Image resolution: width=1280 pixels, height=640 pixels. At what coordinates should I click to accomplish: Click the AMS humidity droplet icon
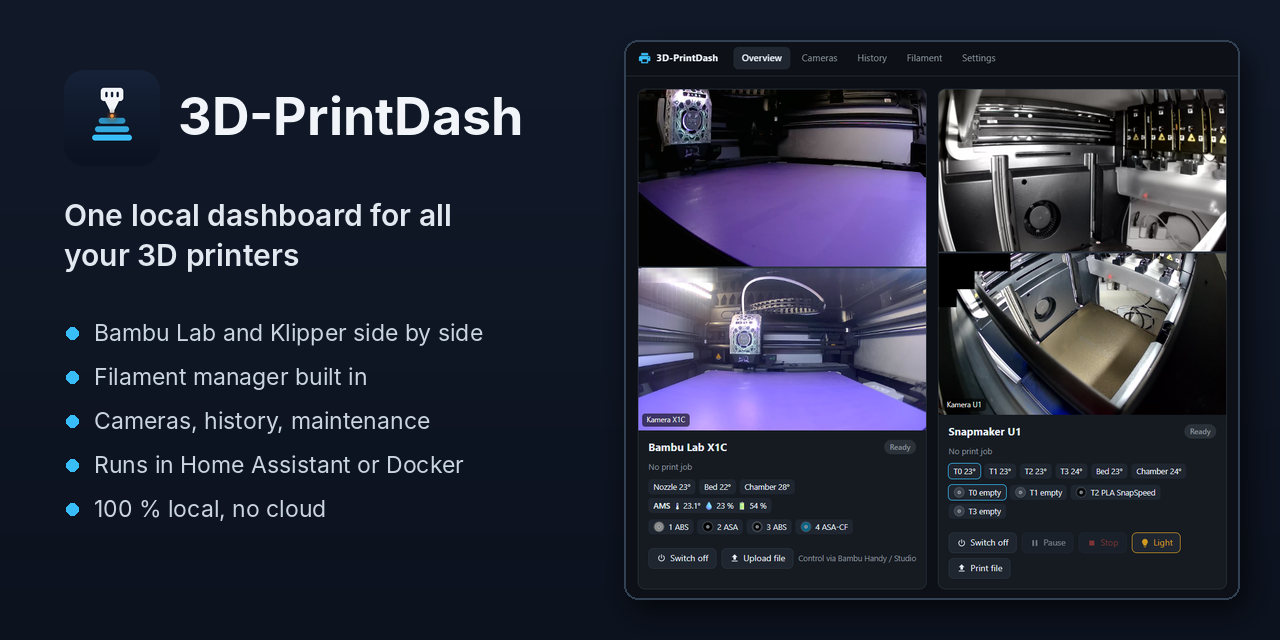click(709, 506)
